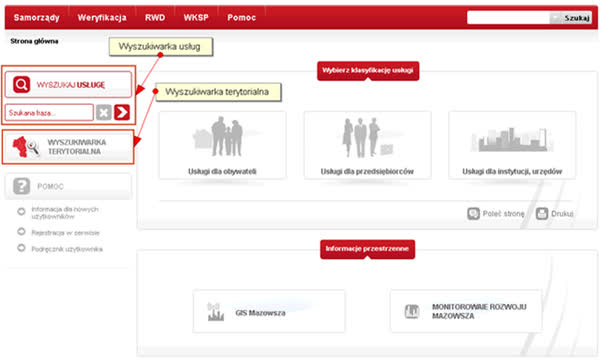This screenshot has height=362, width=604.
Task: Open Usługi dla przedsiębiorców
Action: [x=367, y=171]
